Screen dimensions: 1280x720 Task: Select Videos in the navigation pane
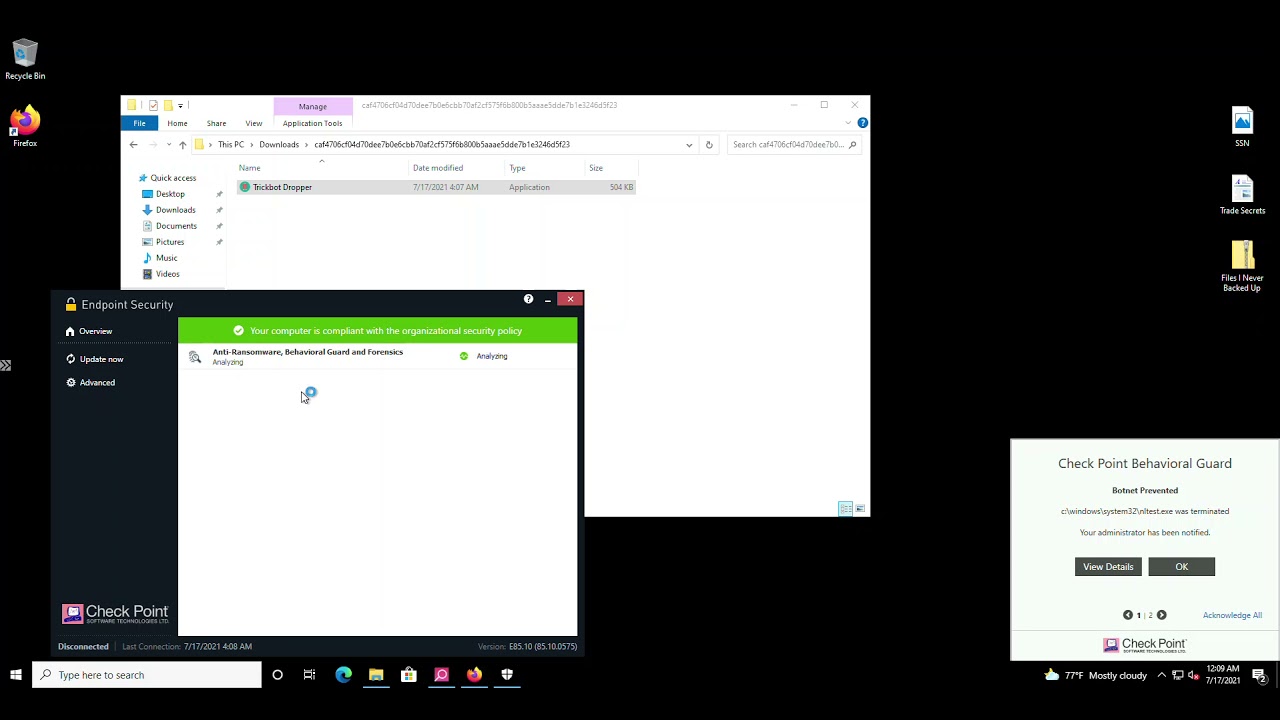coord(167,274)
